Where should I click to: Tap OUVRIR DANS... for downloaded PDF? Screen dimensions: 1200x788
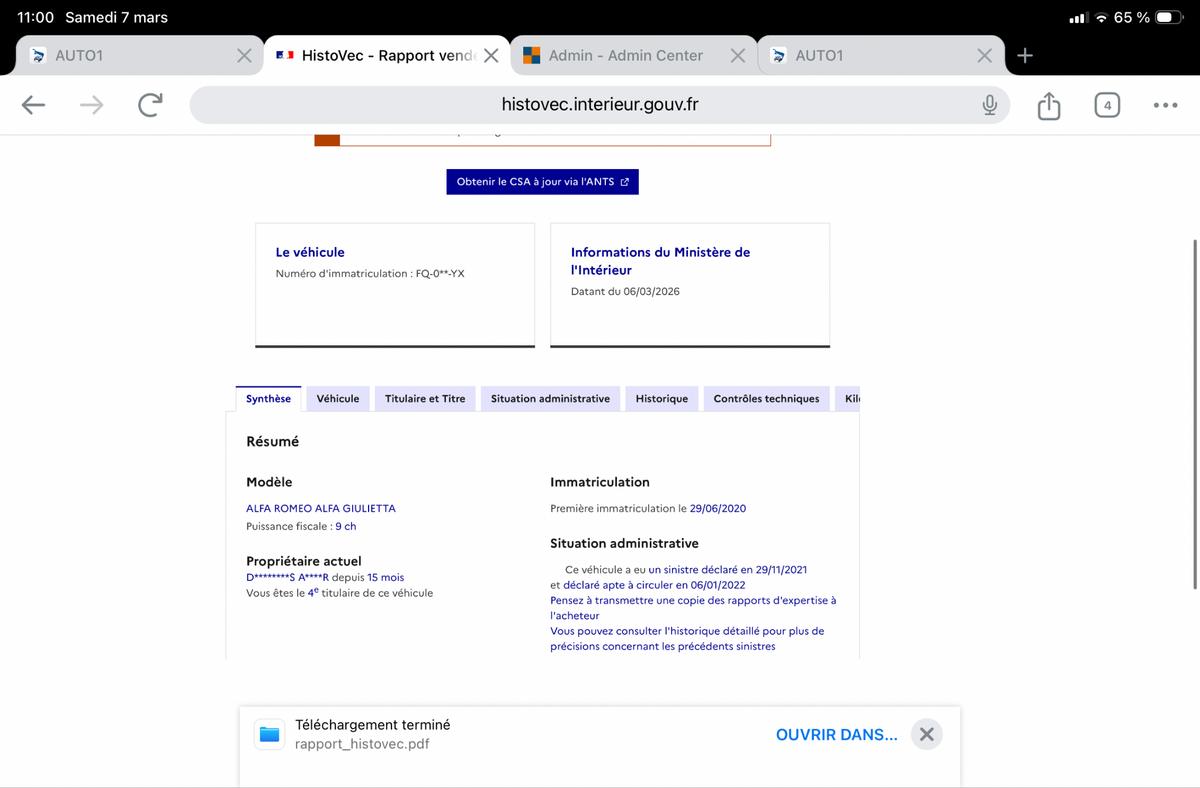[x=836, y=734]
